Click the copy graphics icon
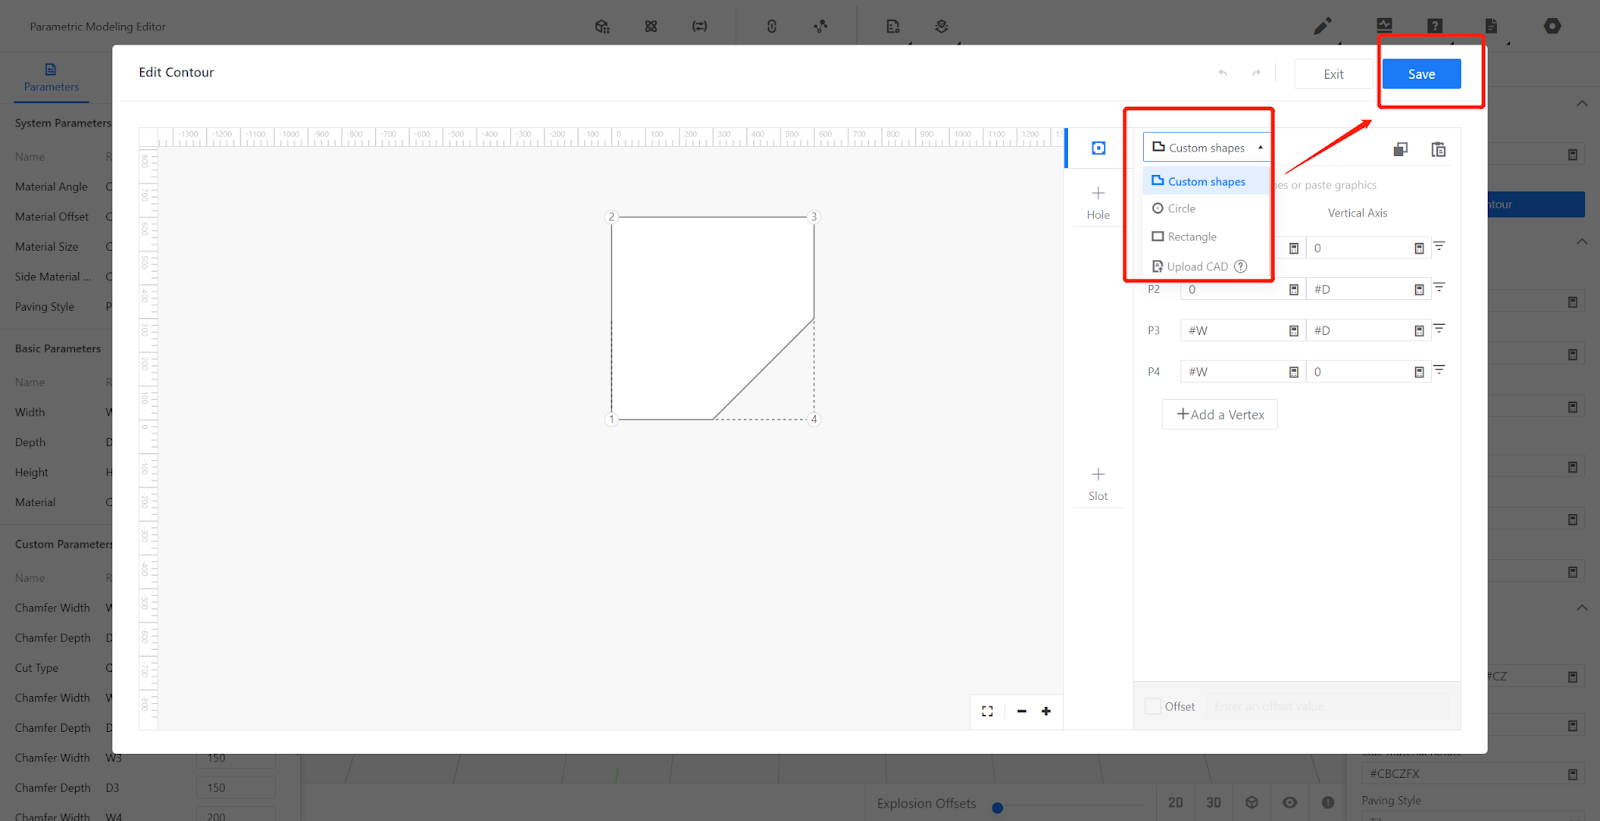Viewport: 1600px width, 821px height. [x=1400, y=149]
